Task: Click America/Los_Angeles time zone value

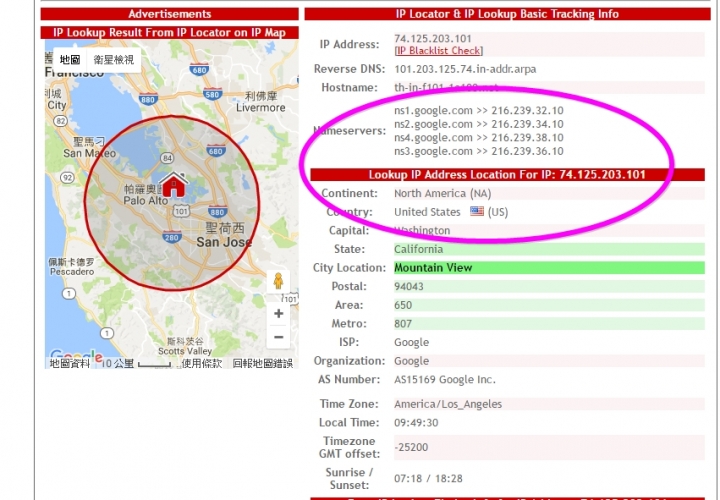Action: 448,404
